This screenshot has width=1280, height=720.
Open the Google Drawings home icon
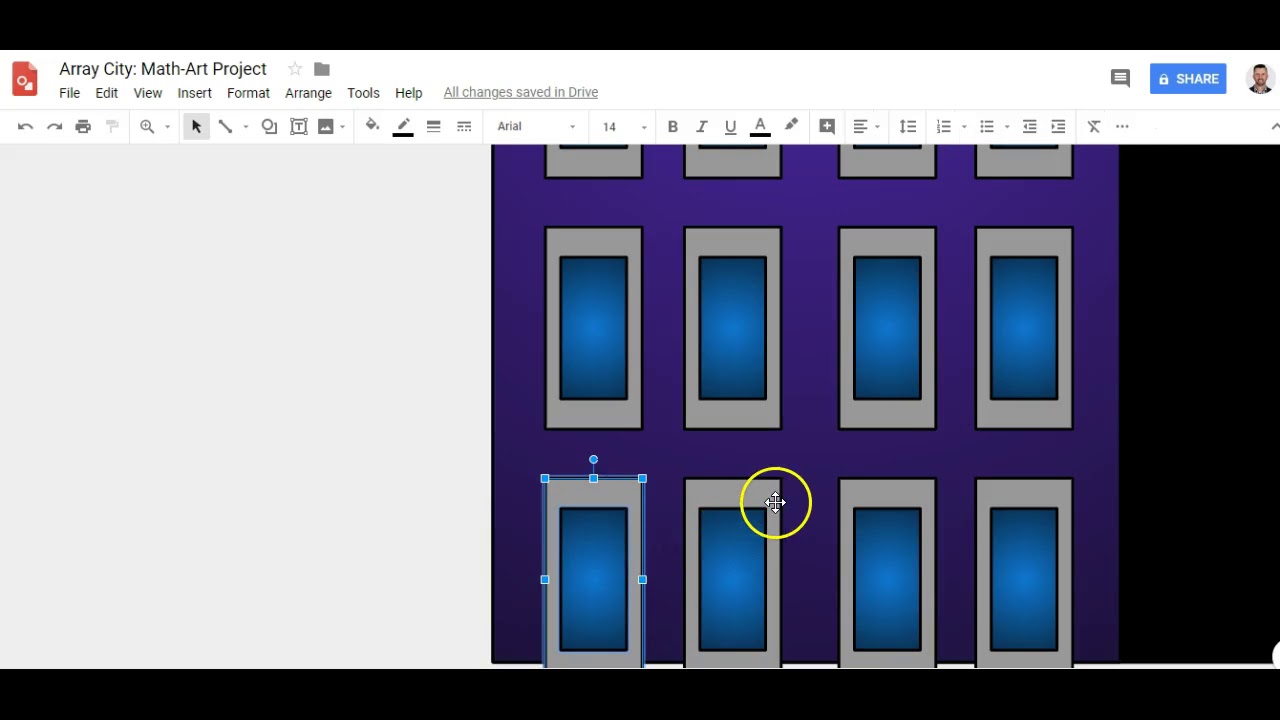point(25,79)
